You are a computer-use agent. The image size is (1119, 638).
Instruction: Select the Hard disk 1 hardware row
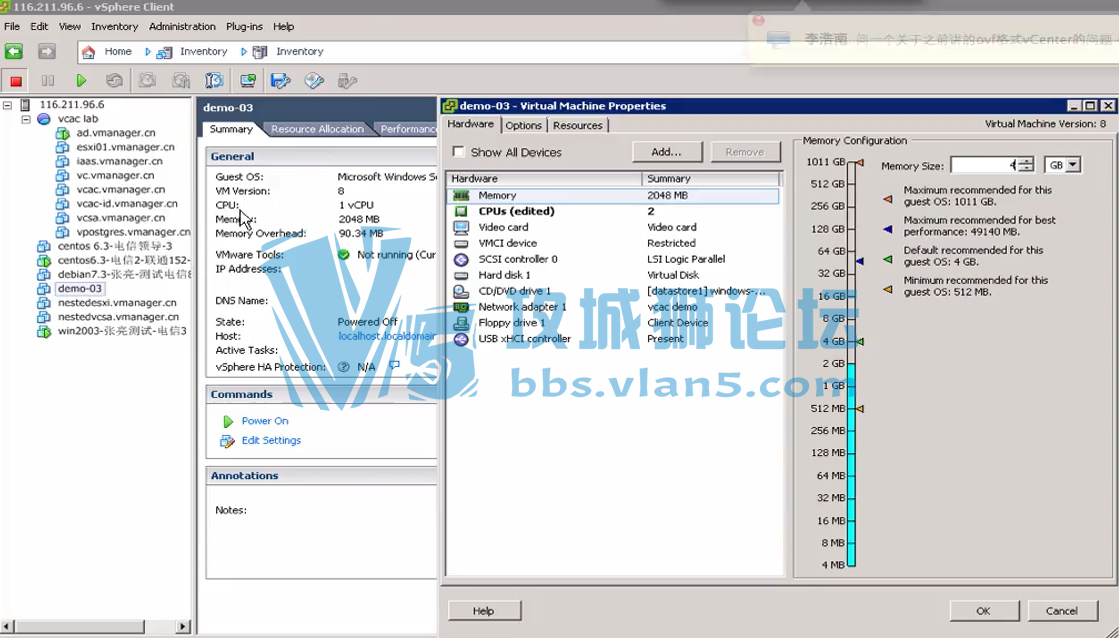click(x=613, y=275)
